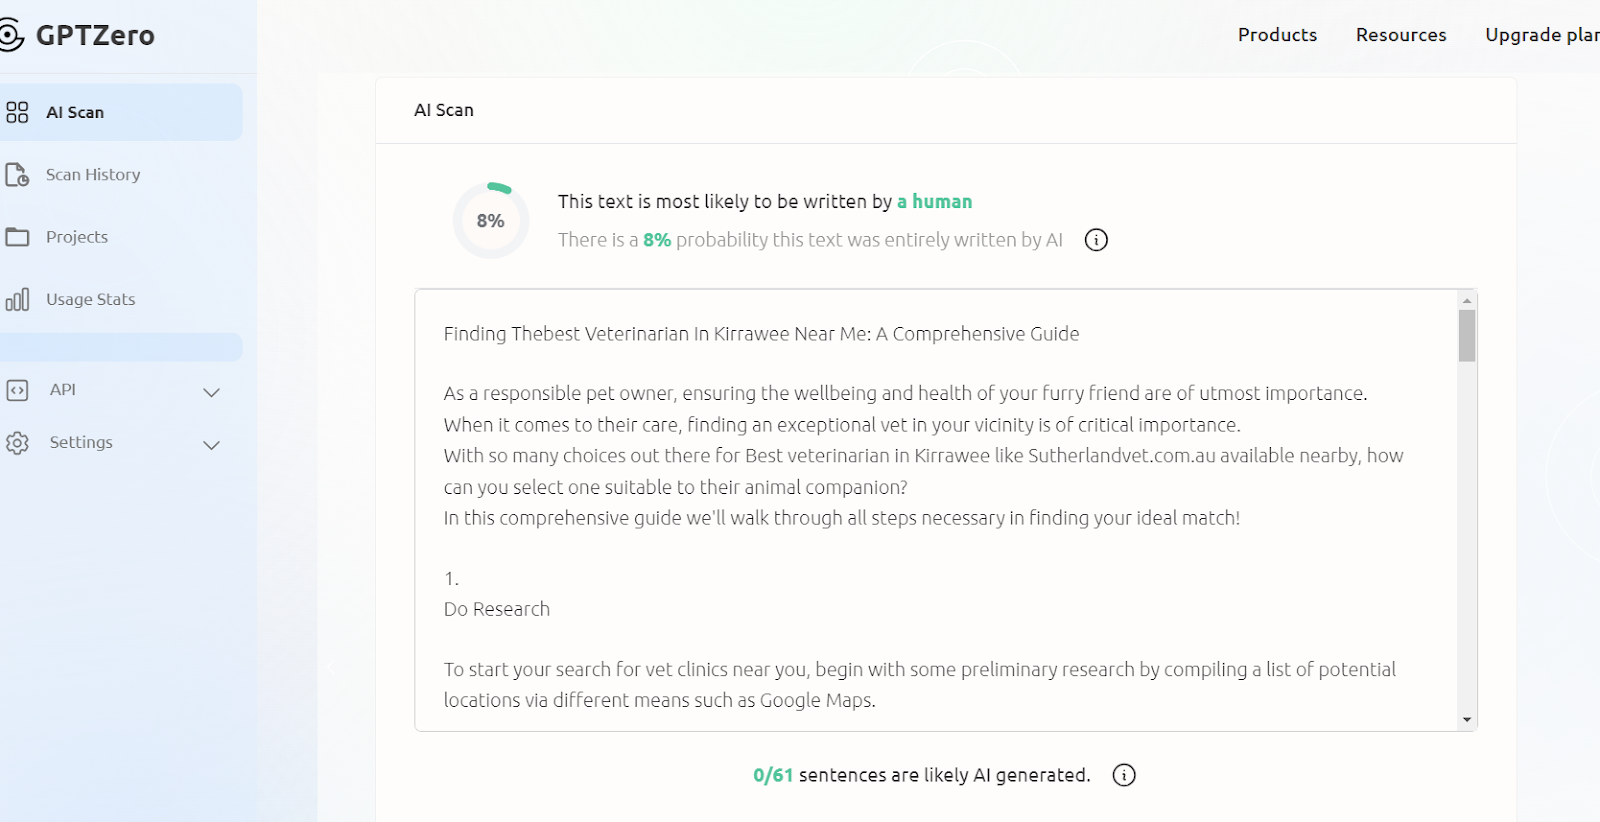Image resolution: width=1600 pixels, height=822 pixels.
Task: Open Scan History in the sidebar
Action: [x=93, y=175]
